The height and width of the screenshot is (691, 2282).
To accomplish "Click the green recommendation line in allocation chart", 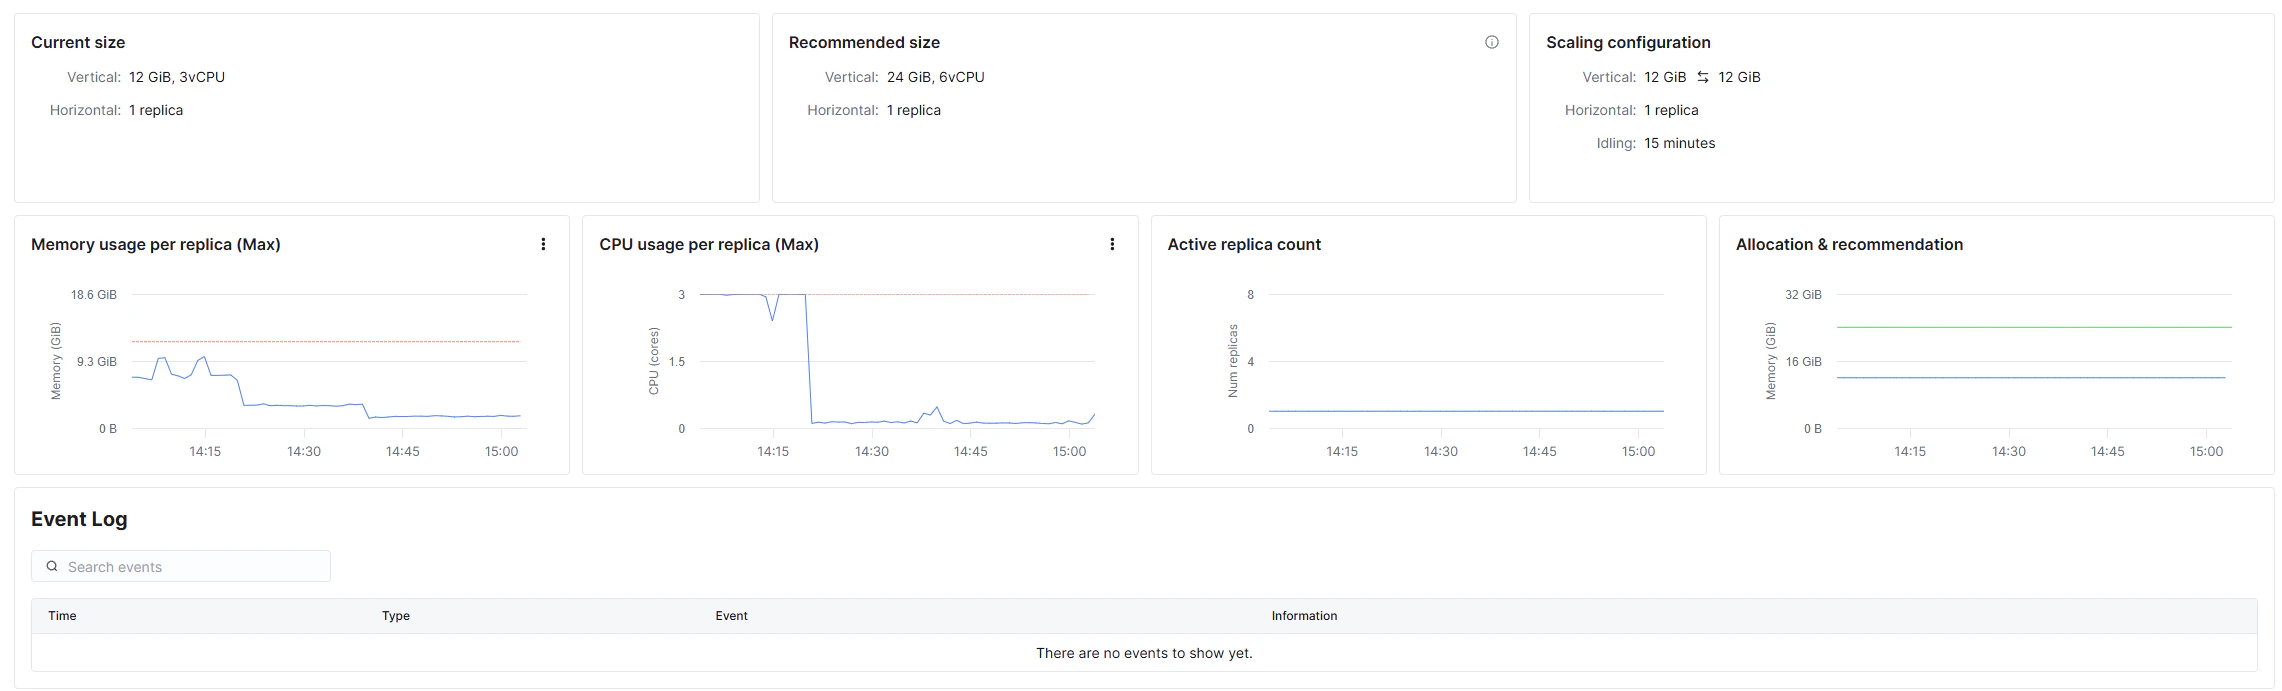I will click(x=2034, y=327).
